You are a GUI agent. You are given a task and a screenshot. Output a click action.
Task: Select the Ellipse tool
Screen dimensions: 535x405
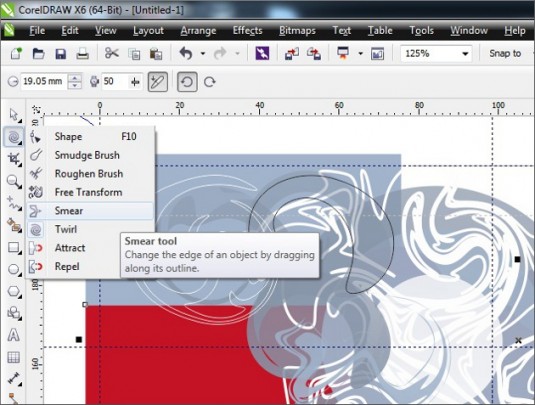click(x=14, y=269)
